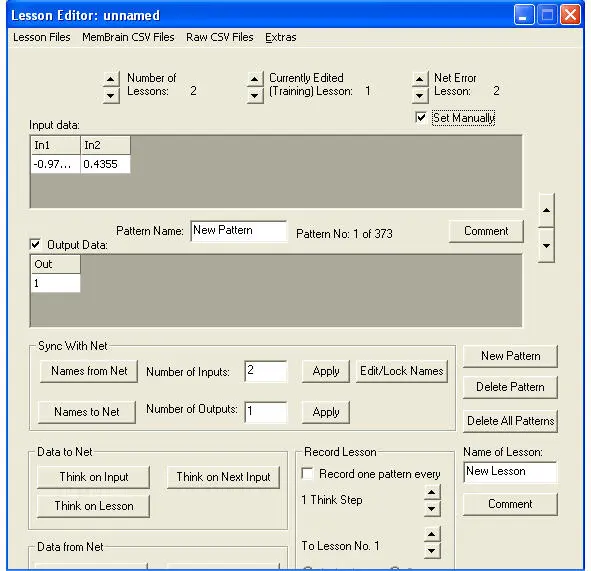
Task: Click Net Error Lesson up arrow
Action: (x=420, y=79)
